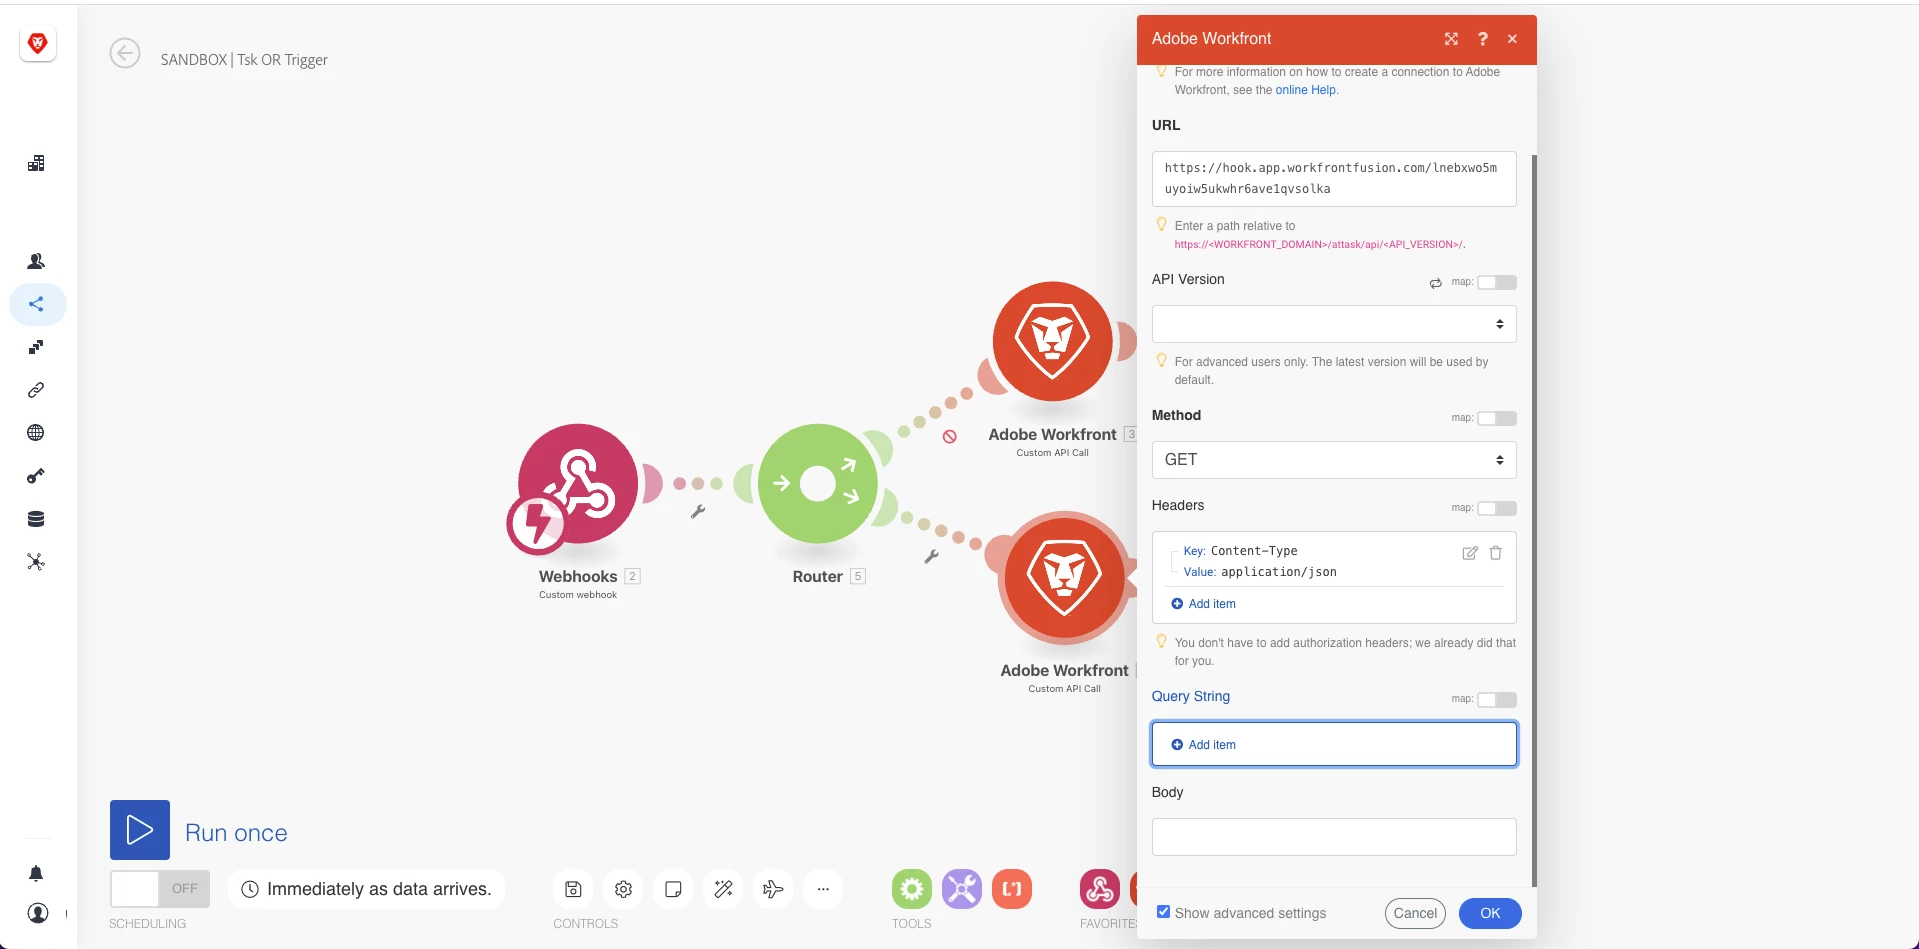The width and height of the screenshot is (1919, 949).
Task: Open the orange Text parser brackets icon
Action: point(1012,889)
